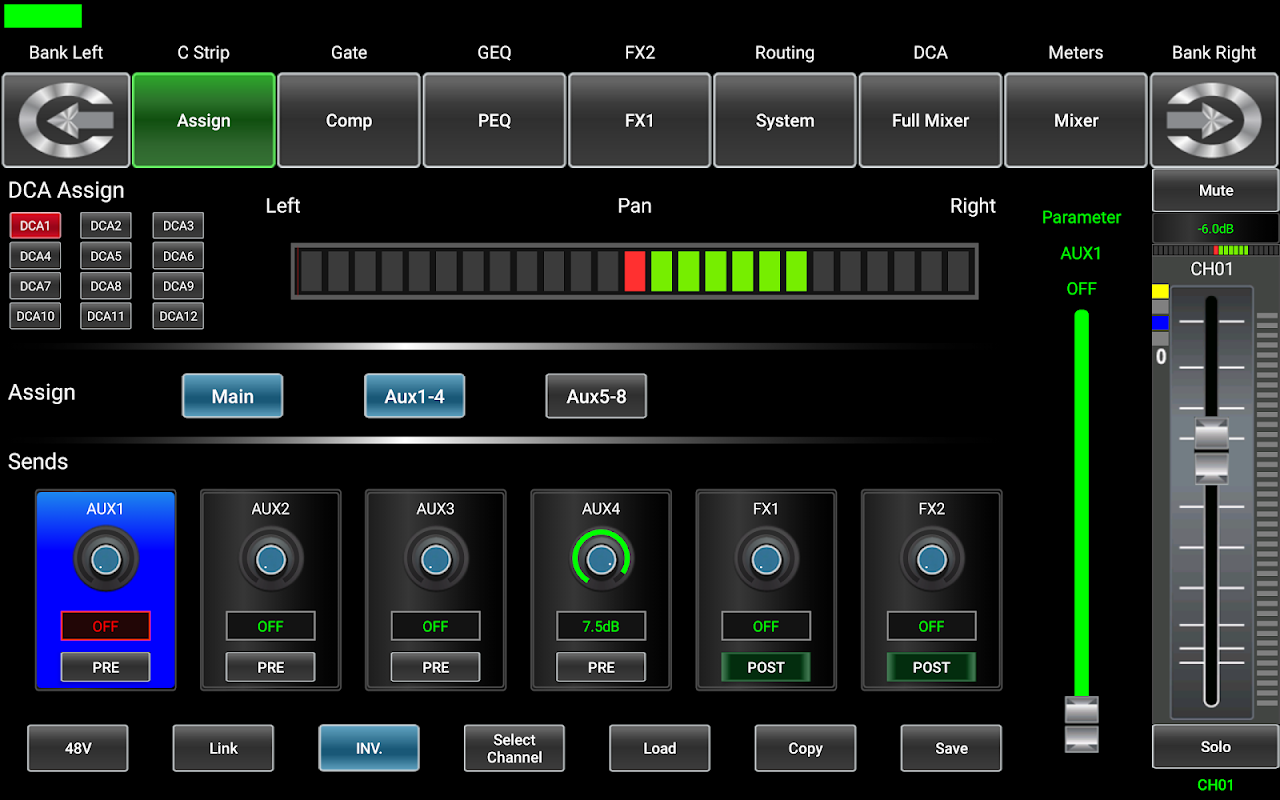Click the Copy button
Image resolution: width=1280 pixels, height=800 pixels.
click(805, 748)
